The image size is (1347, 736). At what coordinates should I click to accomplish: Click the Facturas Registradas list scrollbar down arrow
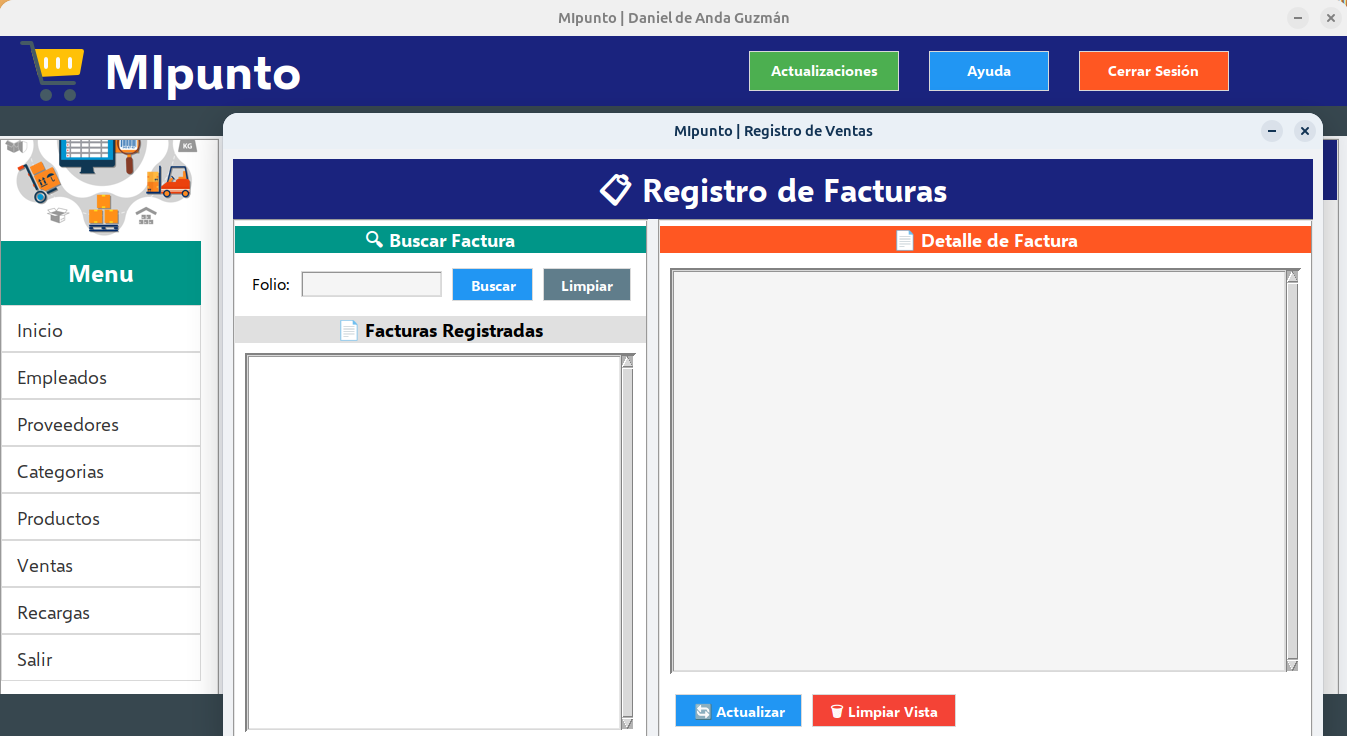627,723
